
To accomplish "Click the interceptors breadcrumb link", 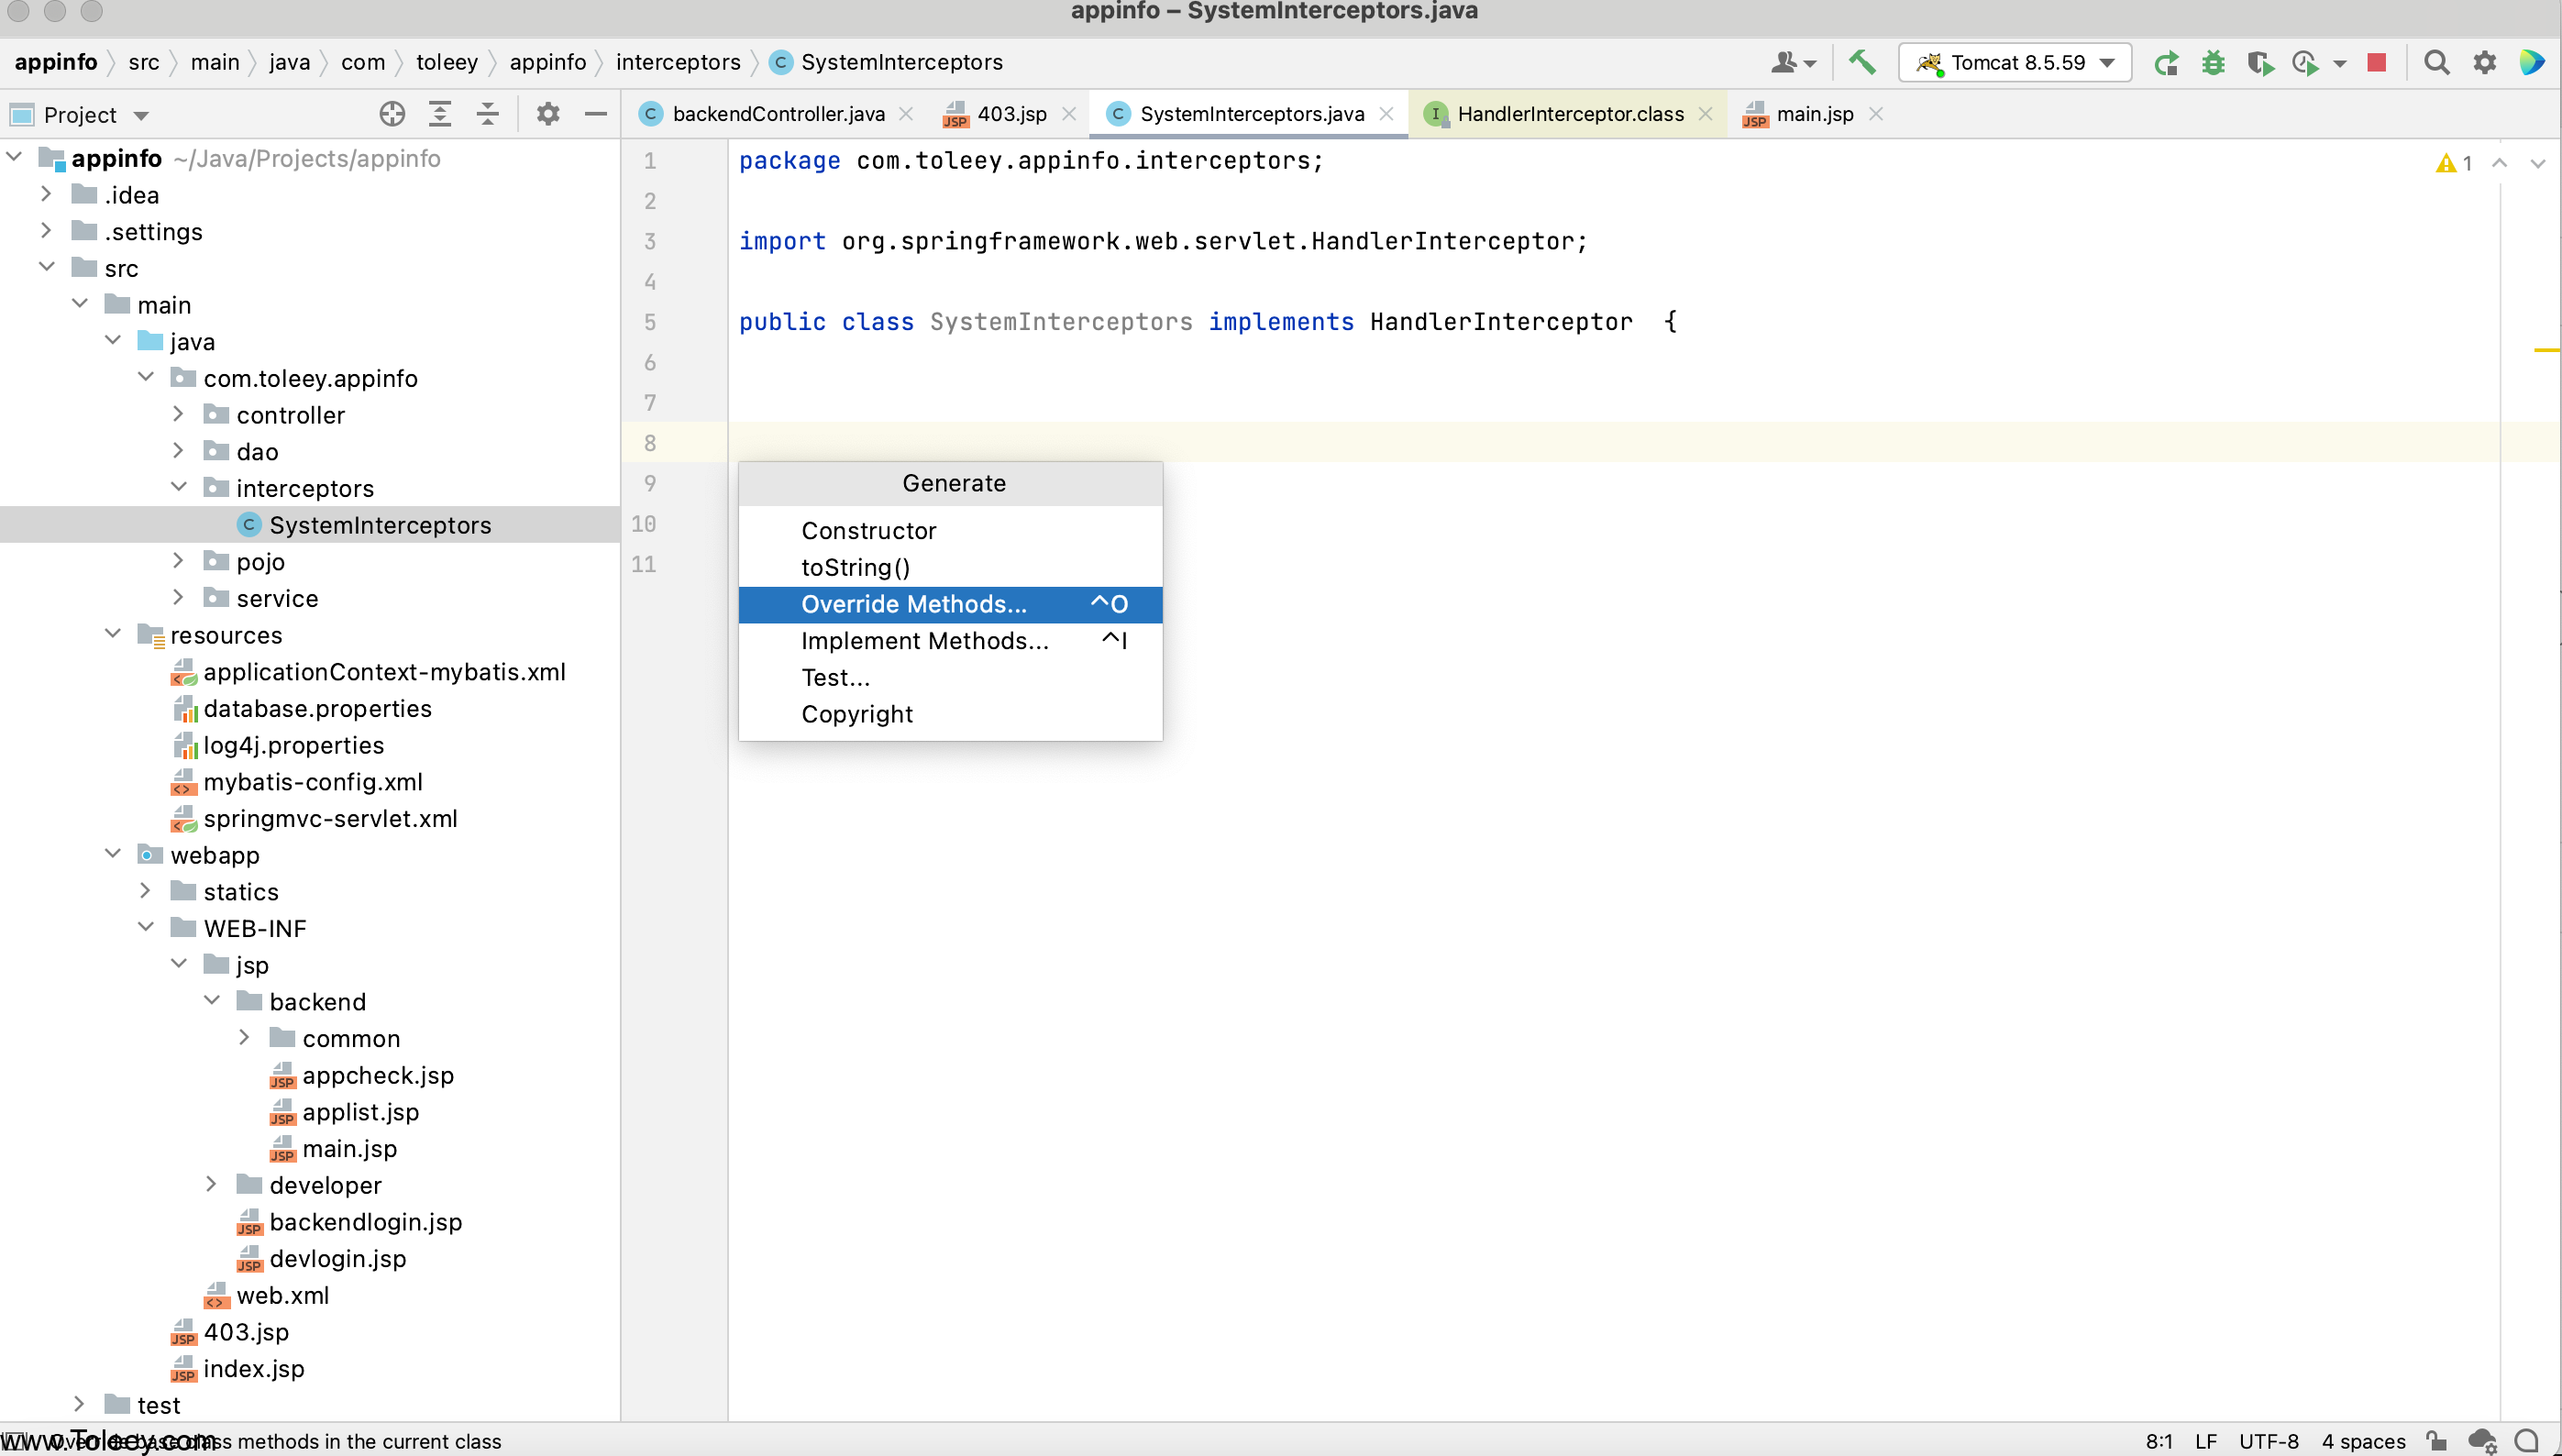I will tap(677, 62).
